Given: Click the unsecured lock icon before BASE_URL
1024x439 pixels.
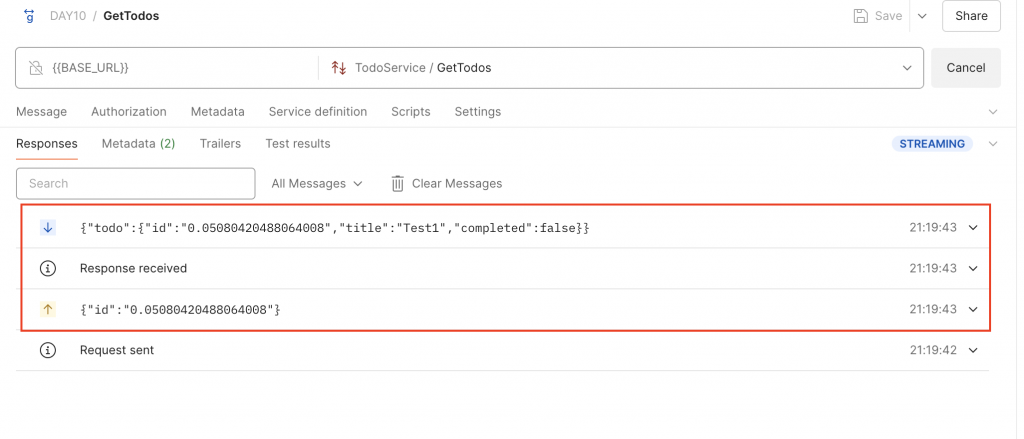Looking at the screenshot, I should tap(36, 68).
